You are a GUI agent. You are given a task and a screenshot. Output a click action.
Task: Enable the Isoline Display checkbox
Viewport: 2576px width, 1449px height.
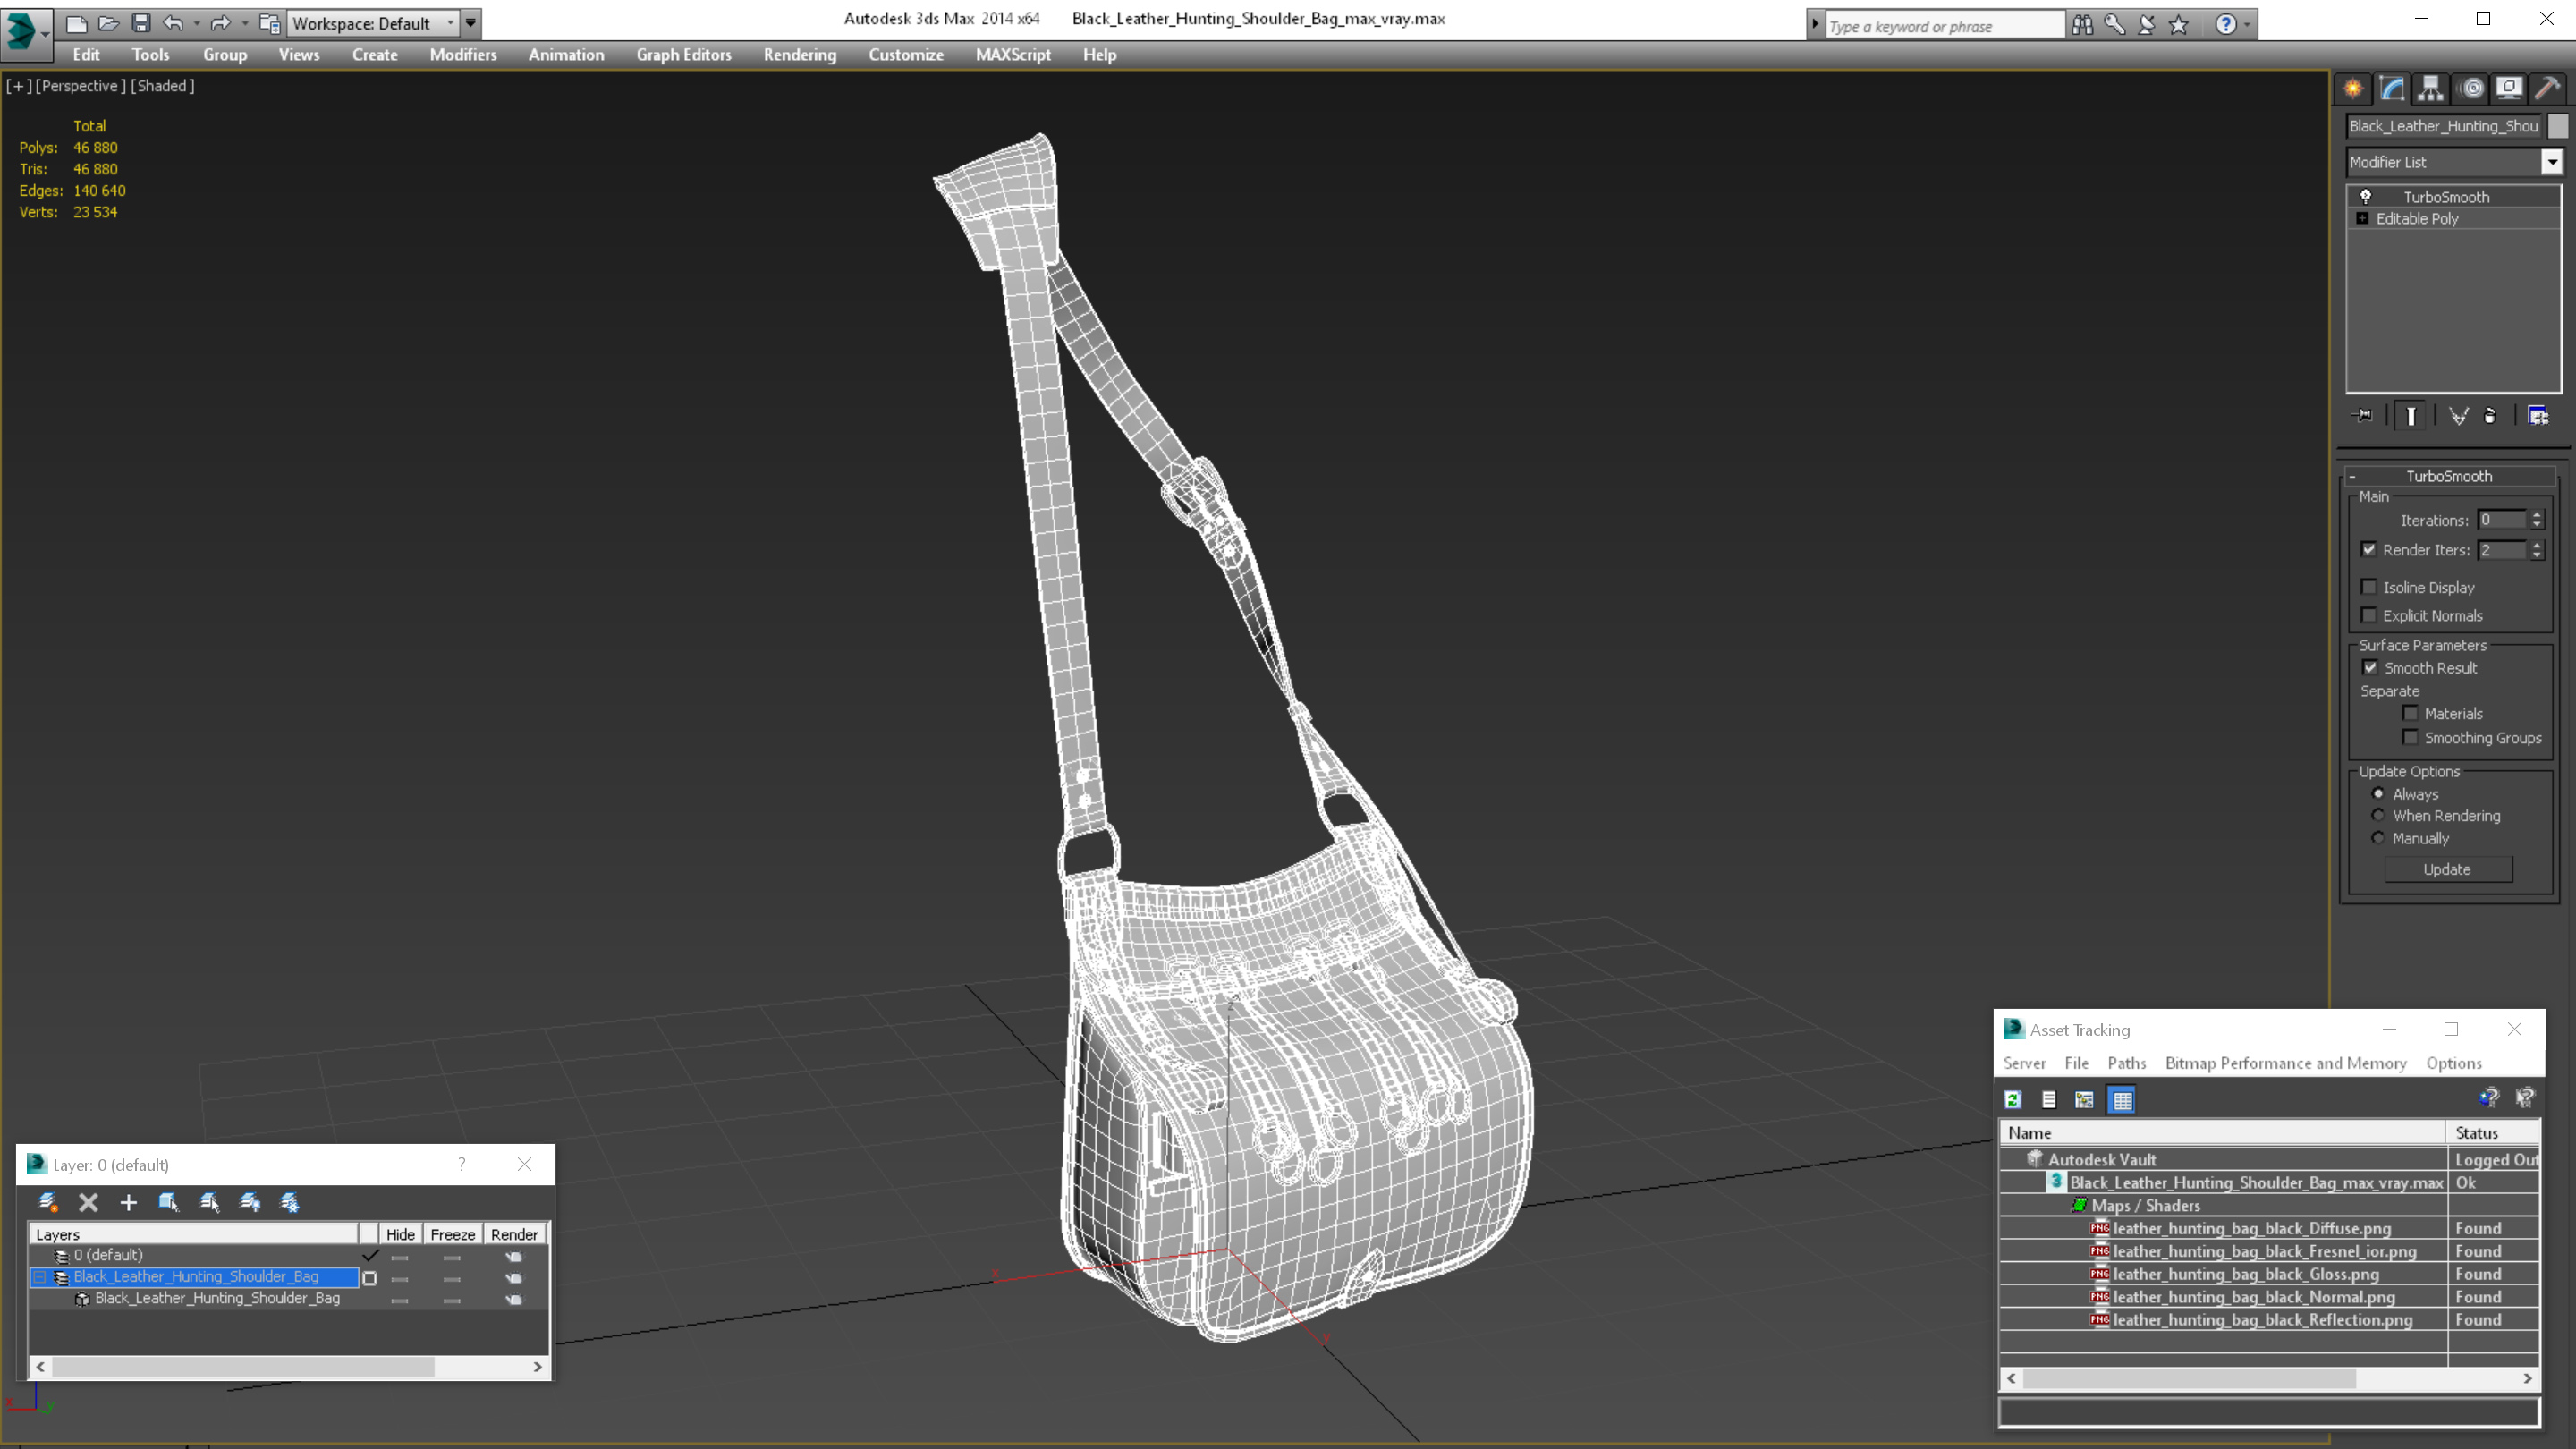(x=2369, y=587)
